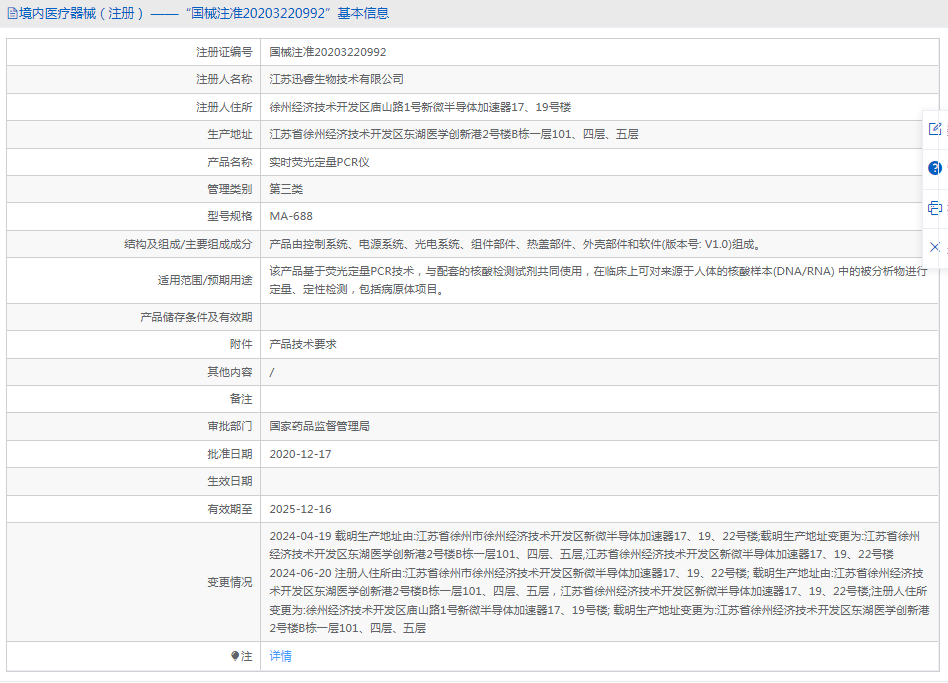Click the 管理类别 label
Viewport: 948px width, 683px height.
tap(229, 189)
